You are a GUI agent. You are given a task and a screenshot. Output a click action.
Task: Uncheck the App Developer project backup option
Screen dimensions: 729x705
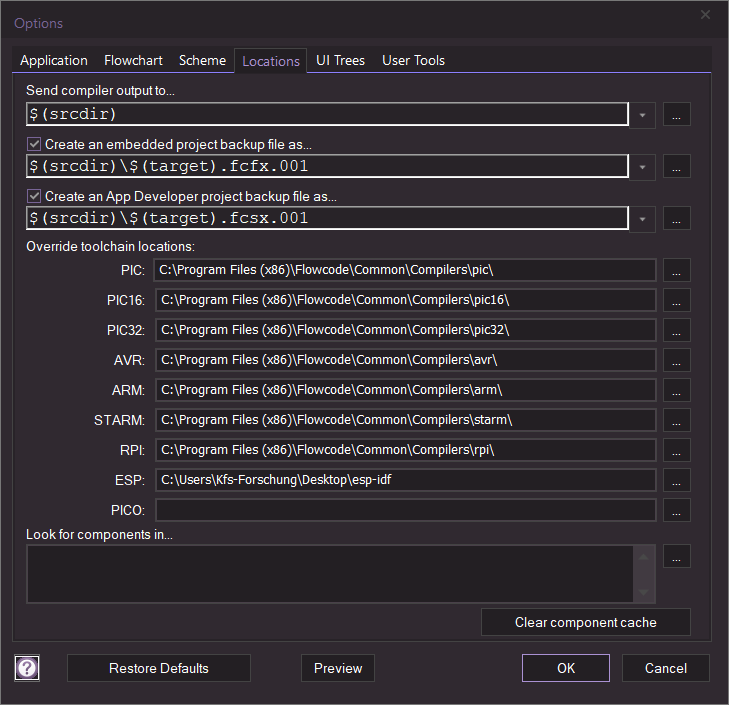(x=35, y=196)
